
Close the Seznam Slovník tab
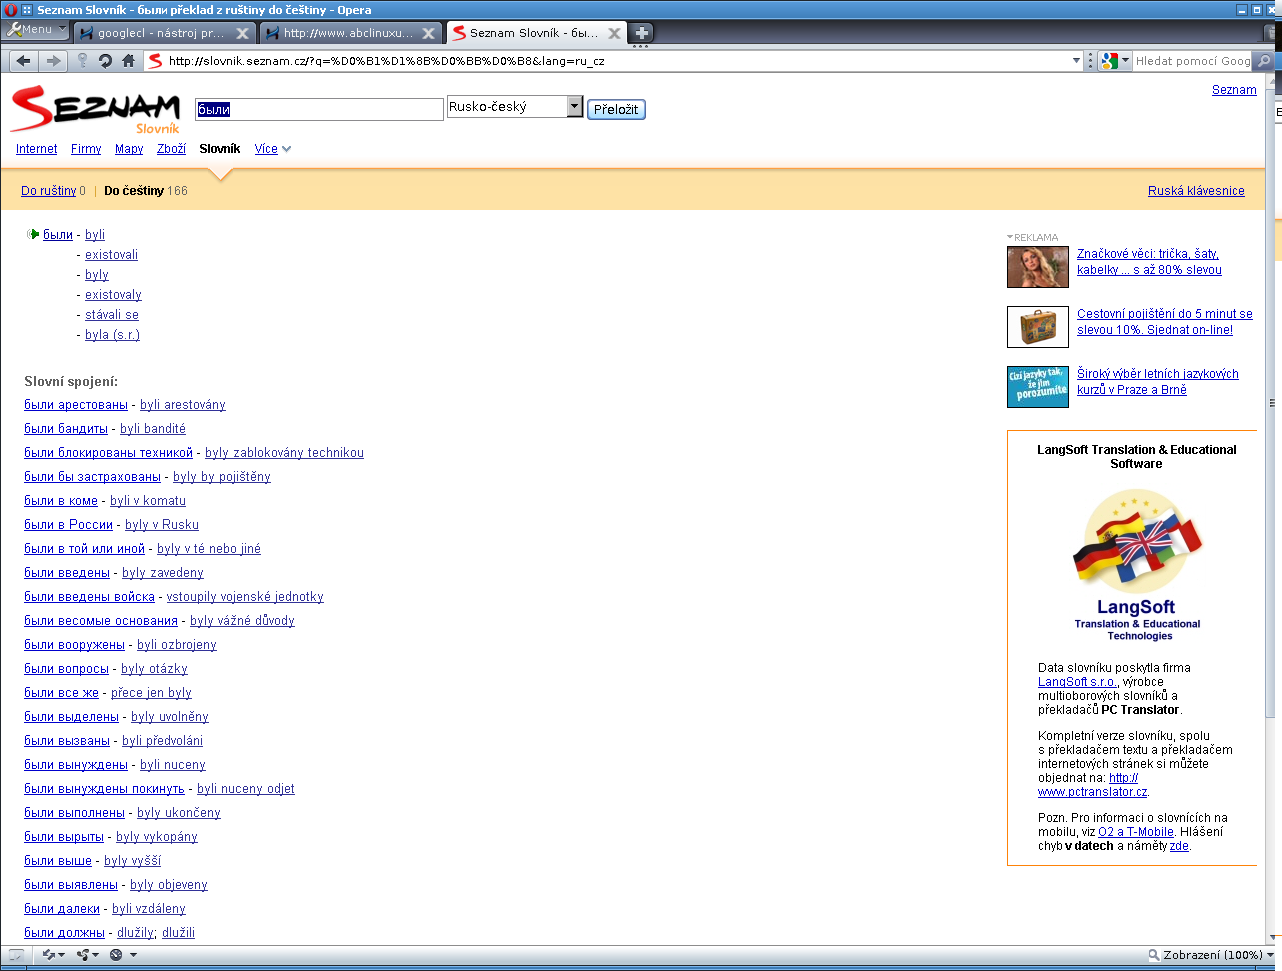pos(613,33)
